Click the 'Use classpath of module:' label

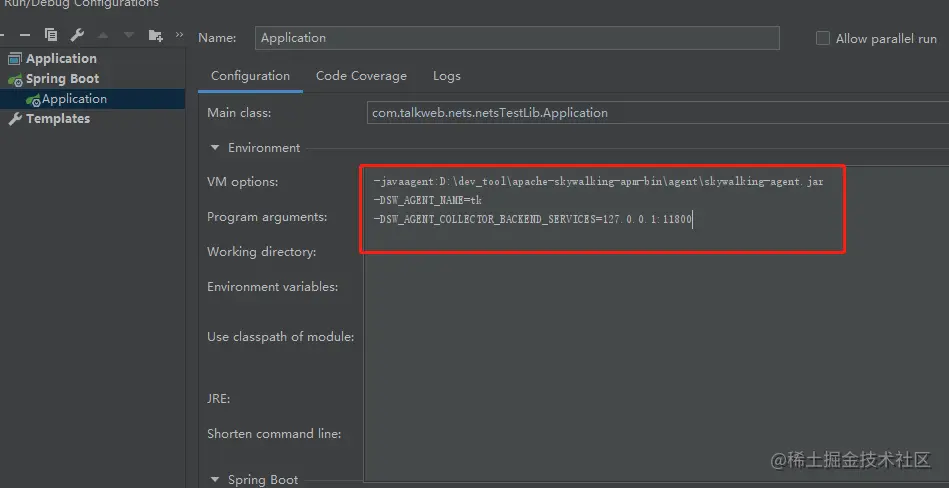point(281,337)
